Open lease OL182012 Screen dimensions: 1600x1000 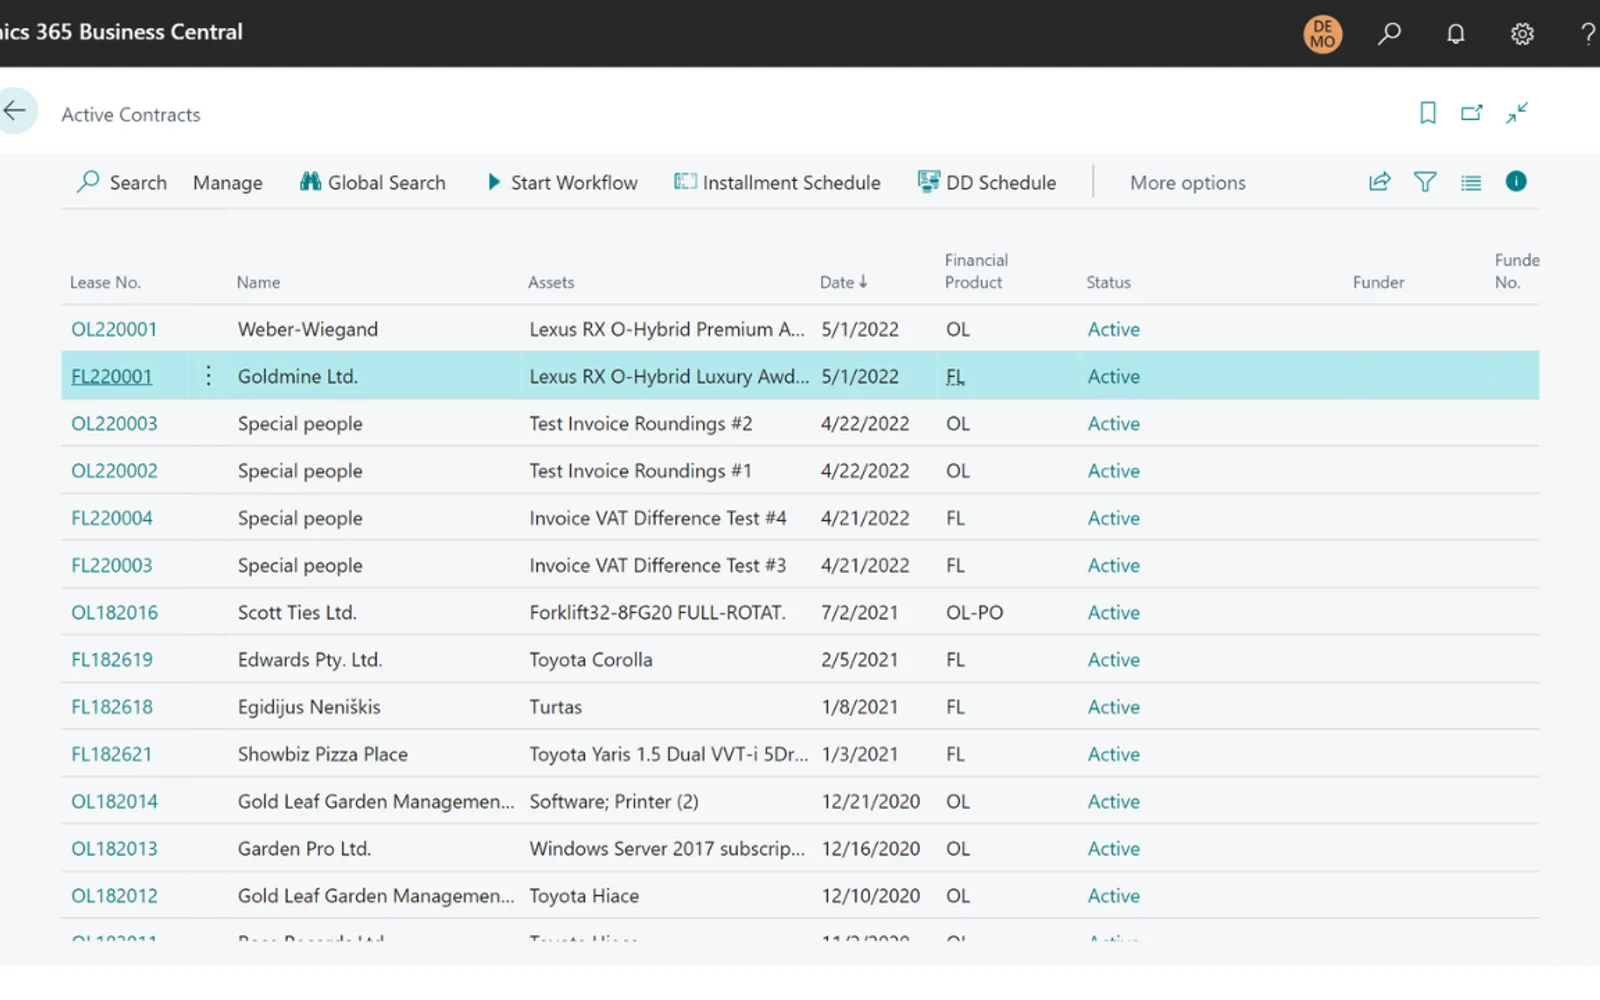coord(114,895)
